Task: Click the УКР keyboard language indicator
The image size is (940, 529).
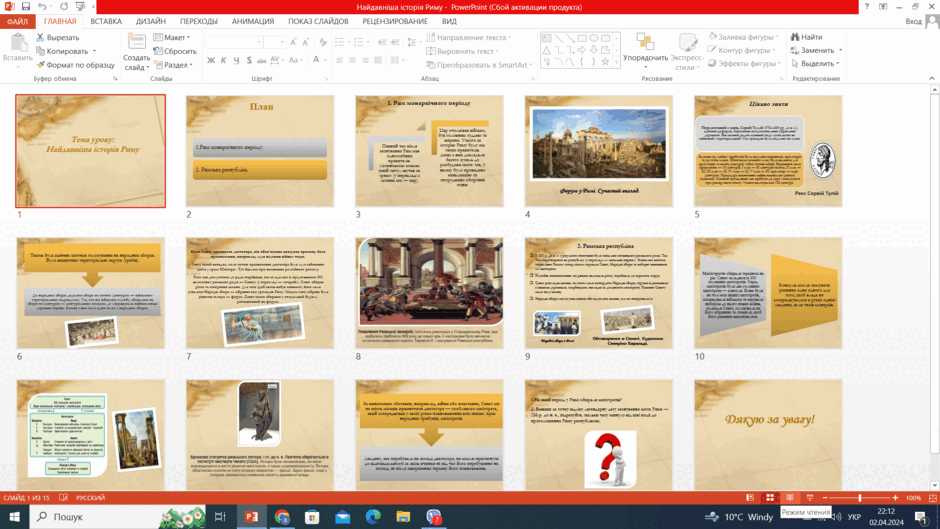Action: (854, 516)
